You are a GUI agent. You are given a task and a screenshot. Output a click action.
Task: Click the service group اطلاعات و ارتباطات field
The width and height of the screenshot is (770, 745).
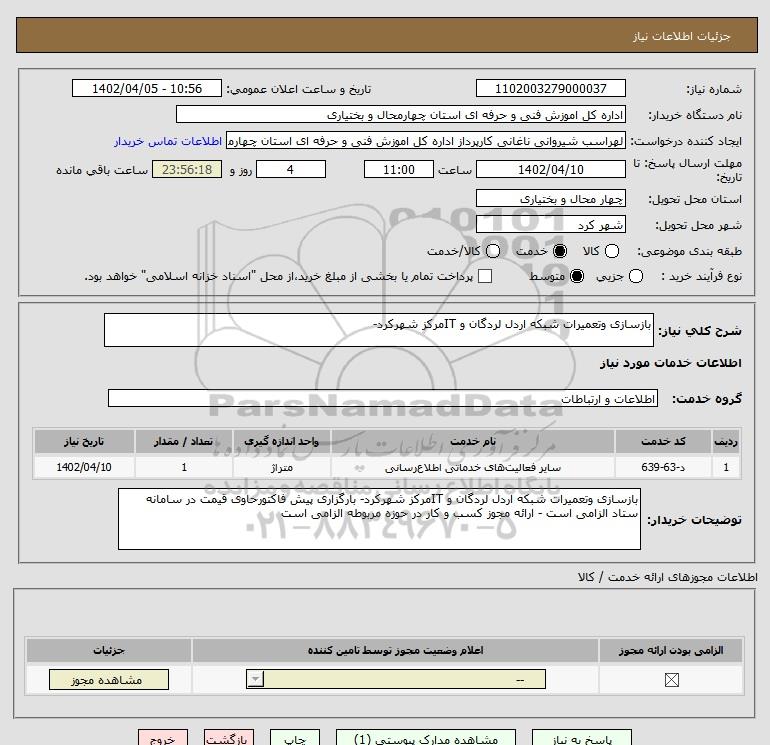point(383,398)
